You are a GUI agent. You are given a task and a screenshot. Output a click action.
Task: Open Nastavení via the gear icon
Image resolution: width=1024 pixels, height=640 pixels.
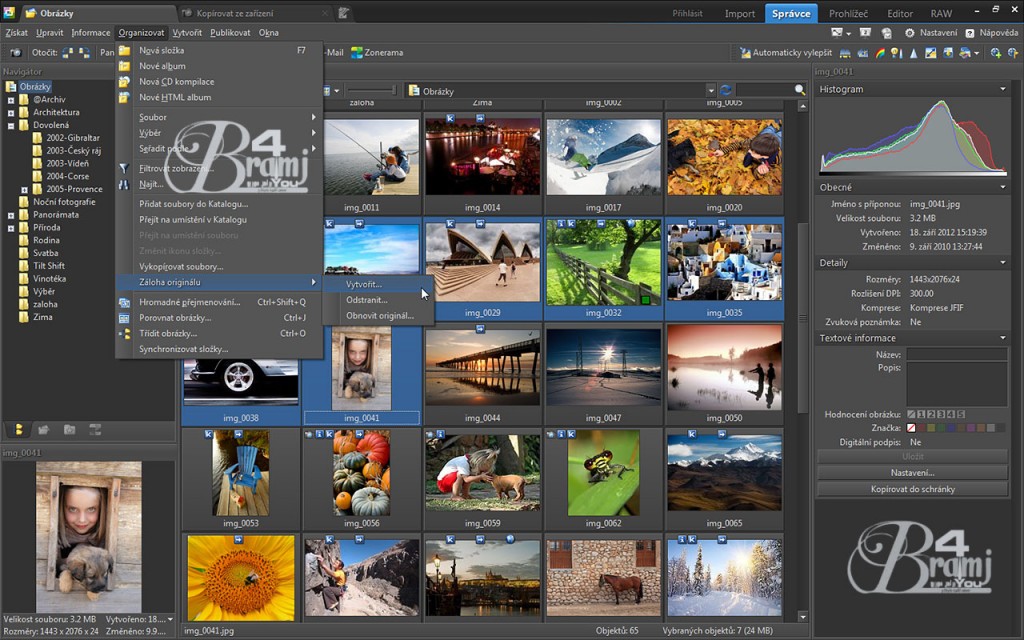pyautogui.click(x=910, y=32)
